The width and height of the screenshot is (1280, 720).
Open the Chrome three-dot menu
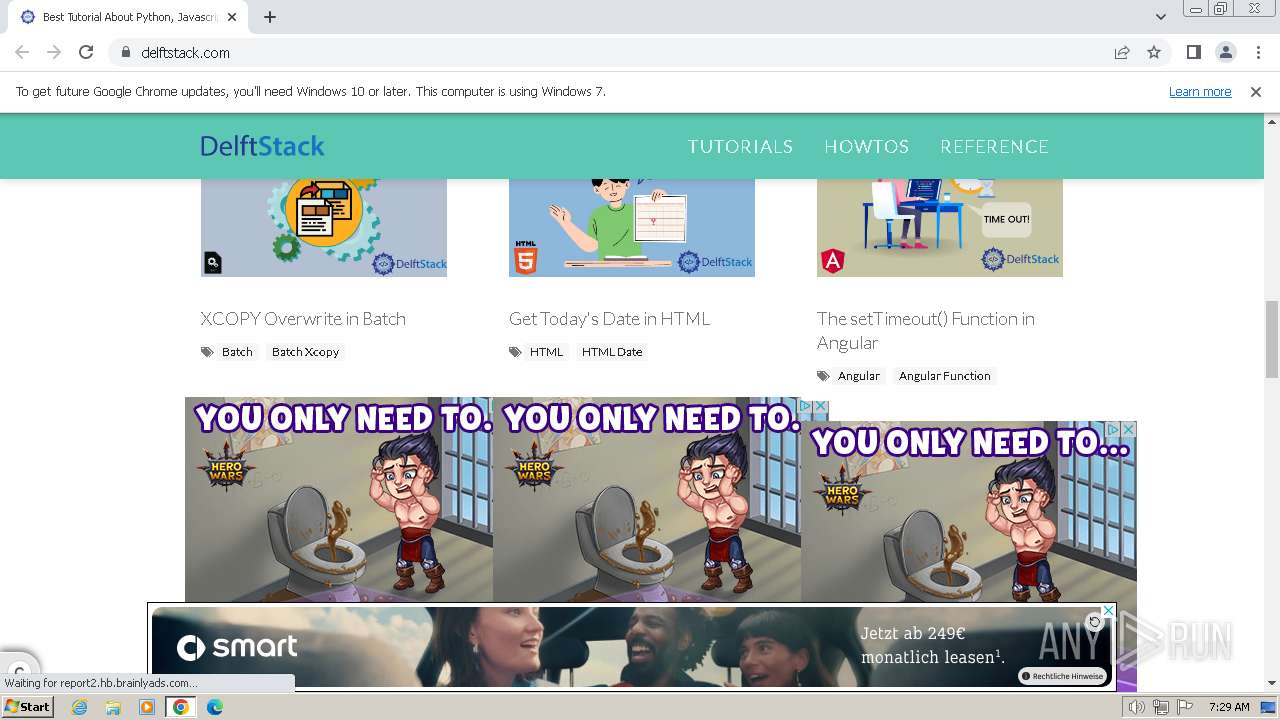tap(1258, 52)
